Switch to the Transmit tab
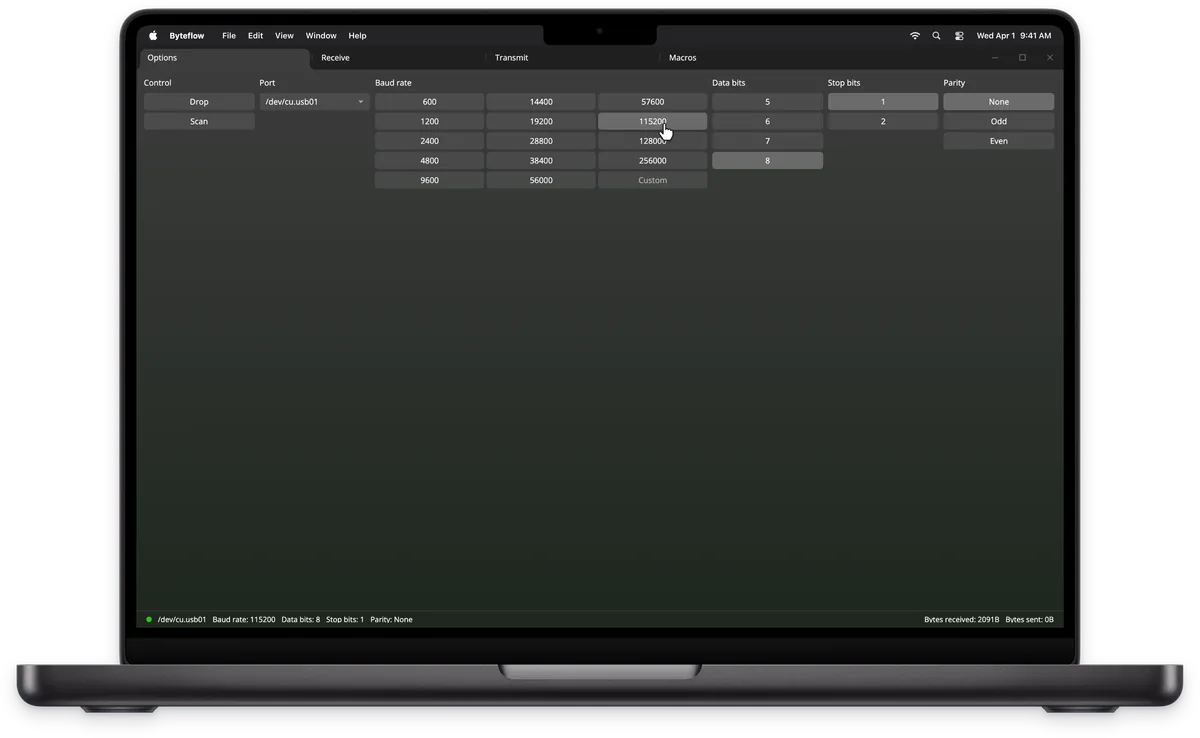 click(x=572, y=58)
